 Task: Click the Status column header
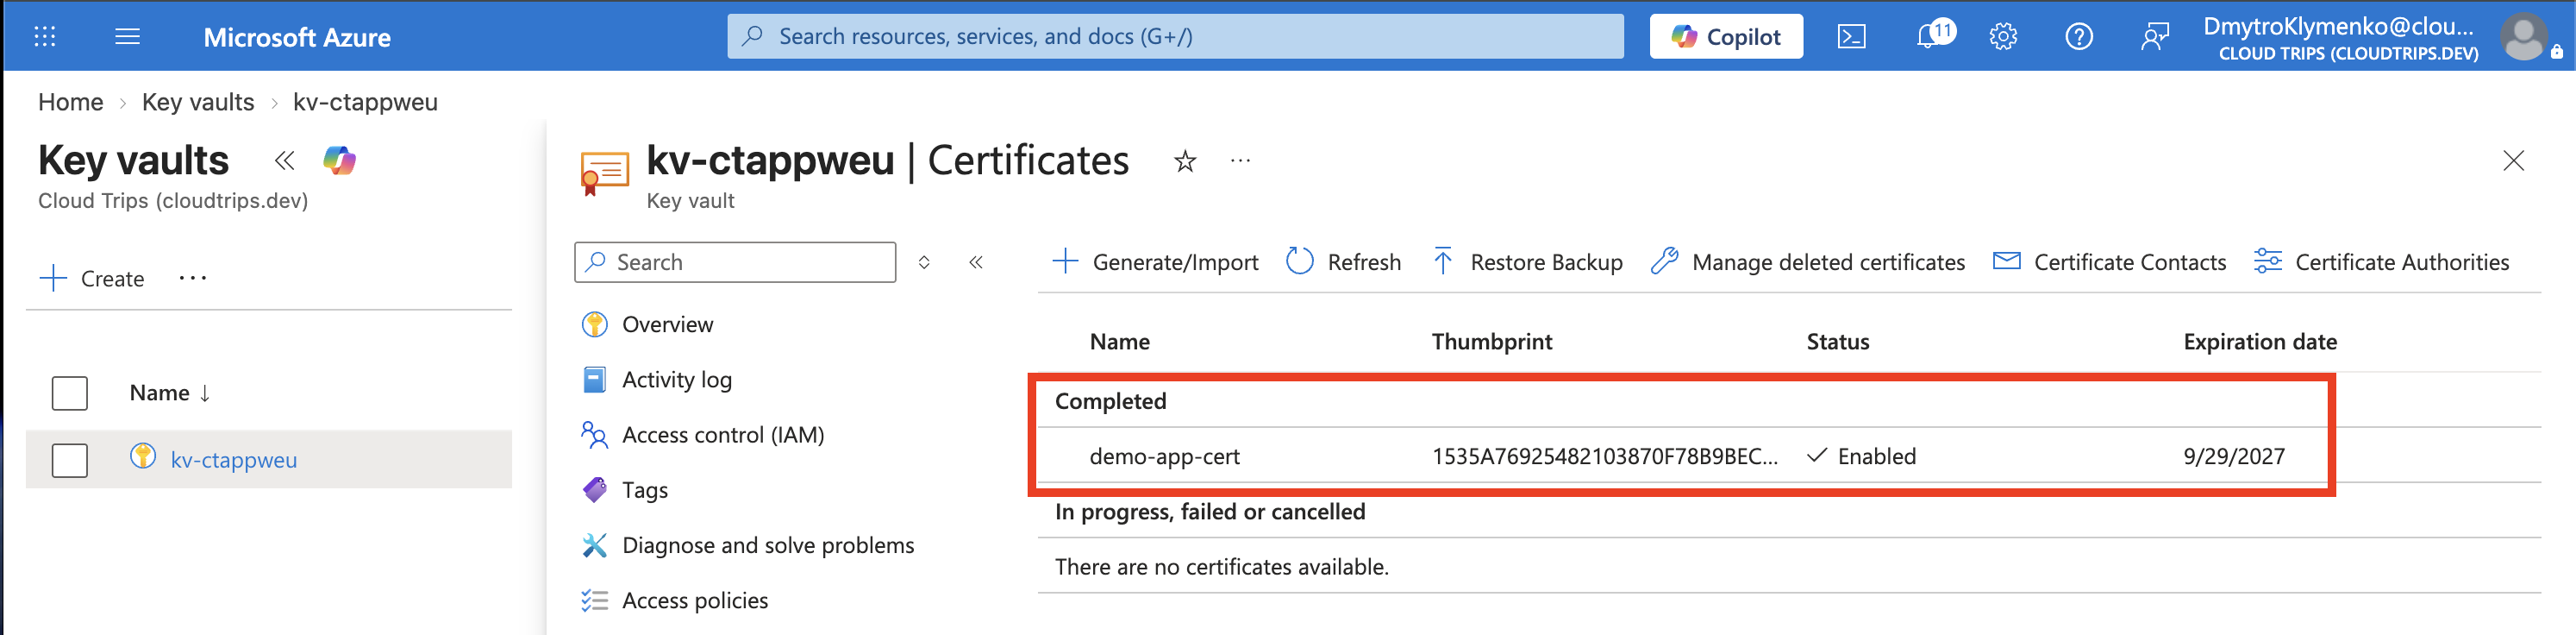(1838, 342)
